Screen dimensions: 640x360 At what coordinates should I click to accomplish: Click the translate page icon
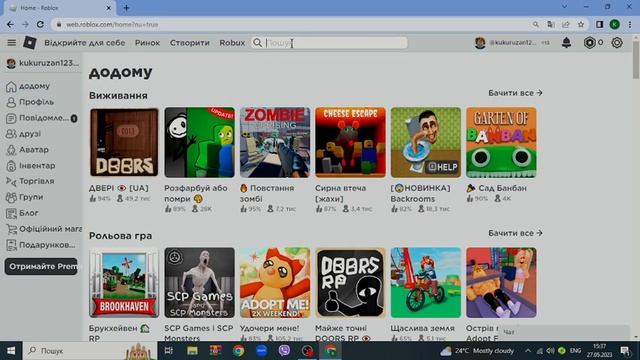coord(551,24)
